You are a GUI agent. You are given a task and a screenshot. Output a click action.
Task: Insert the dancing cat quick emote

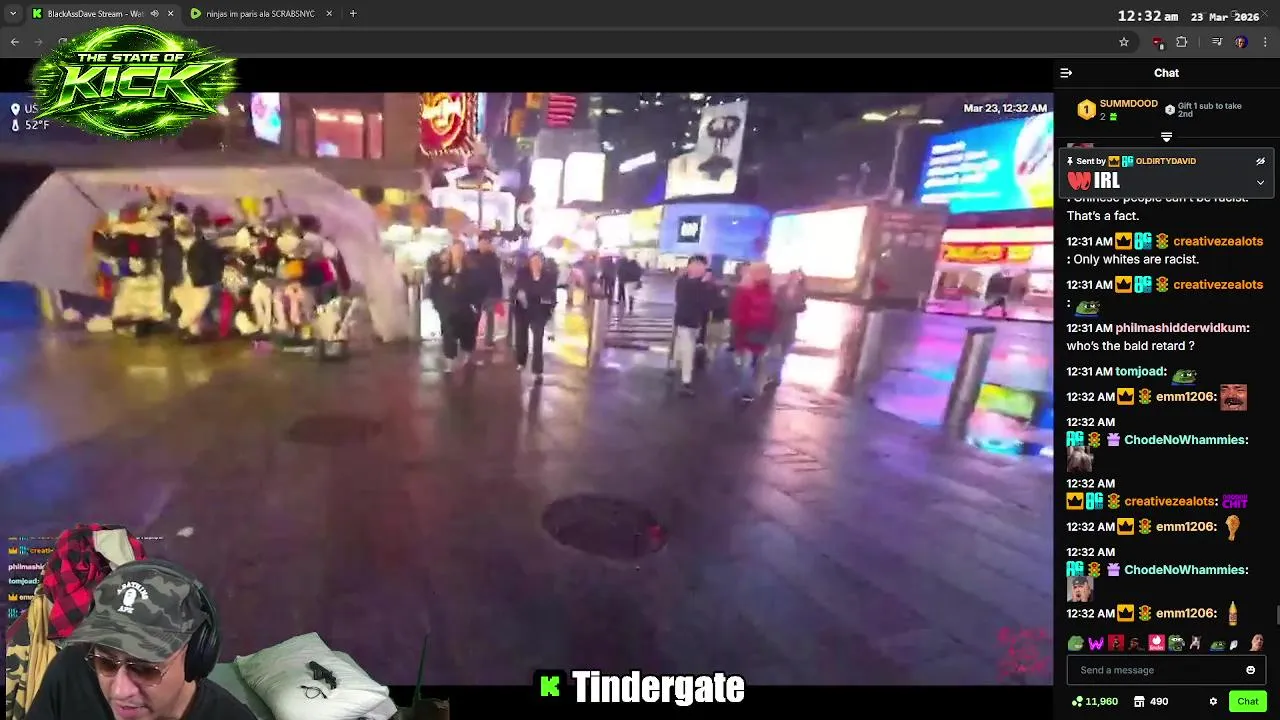point(1195,644)
